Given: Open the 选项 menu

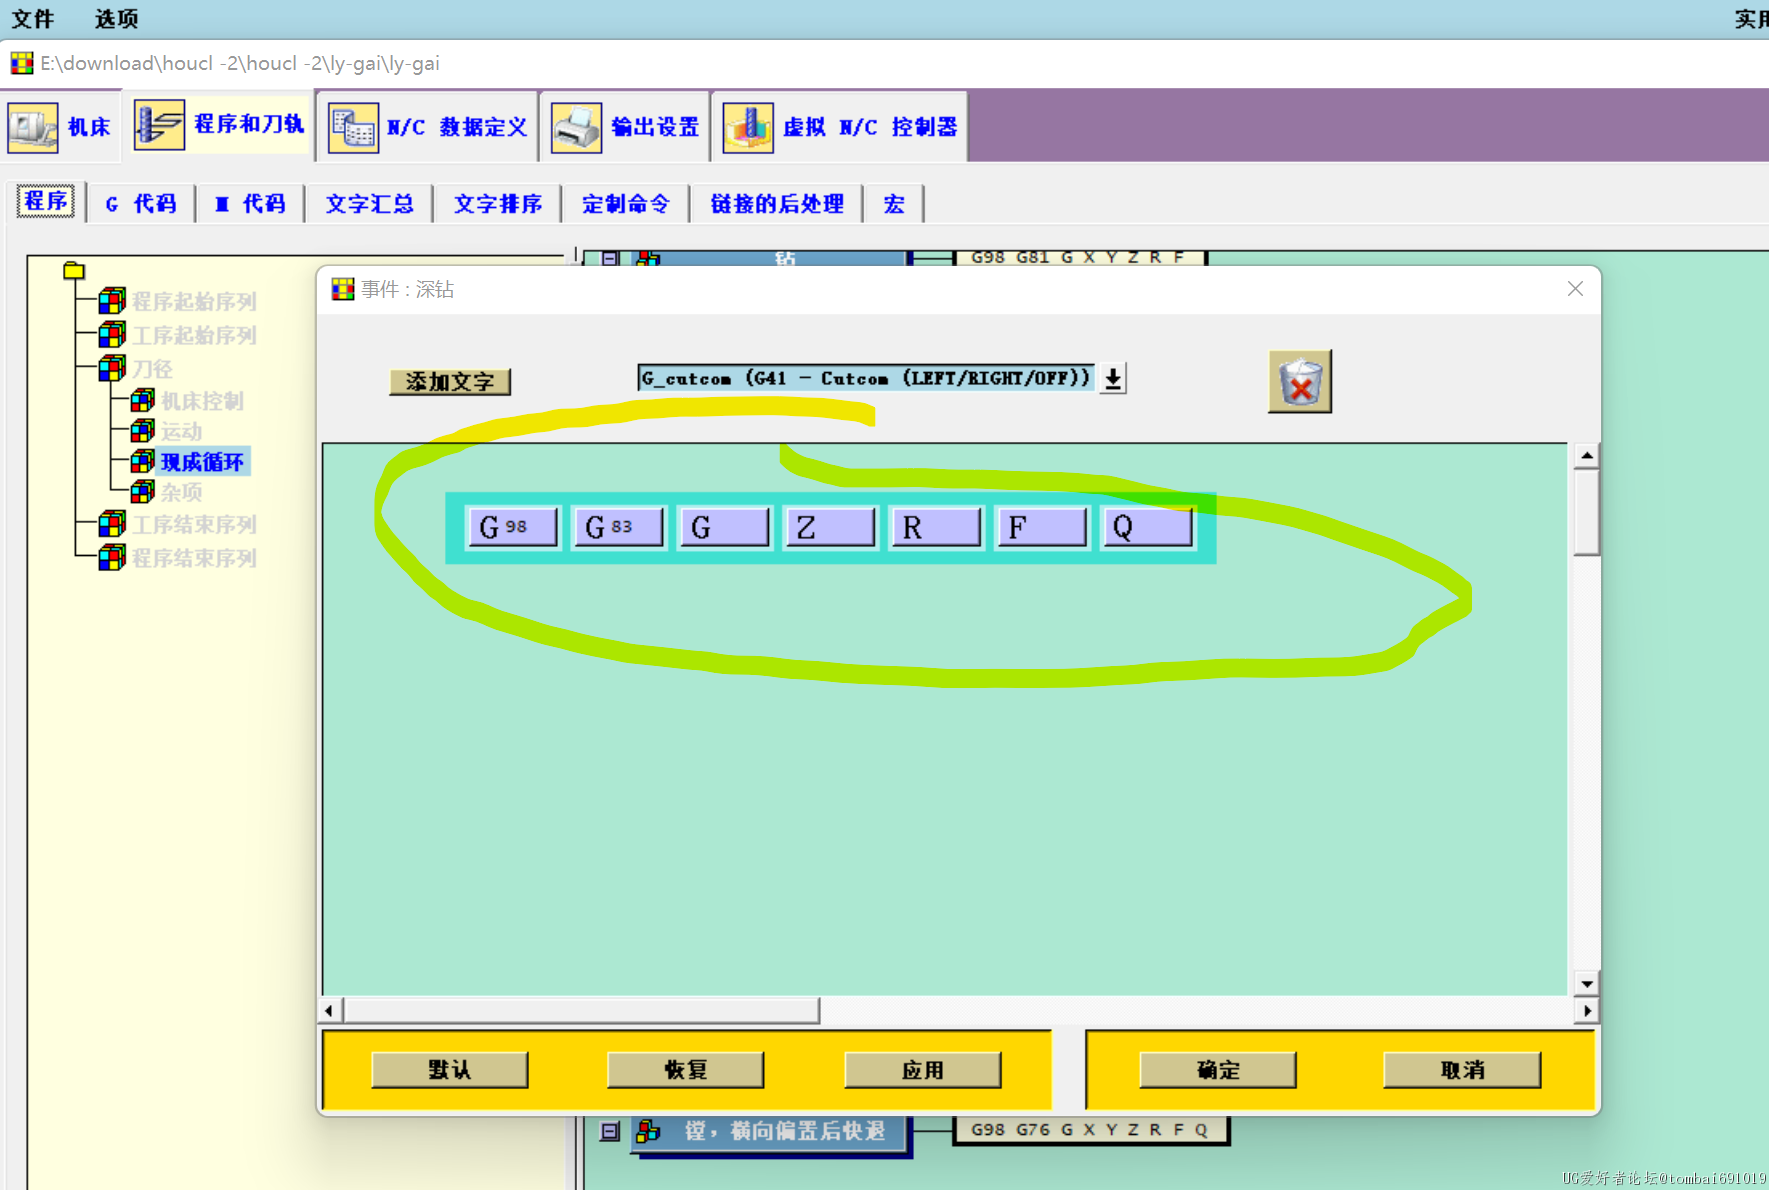Looking at the screenshot, I should (116, 19).
